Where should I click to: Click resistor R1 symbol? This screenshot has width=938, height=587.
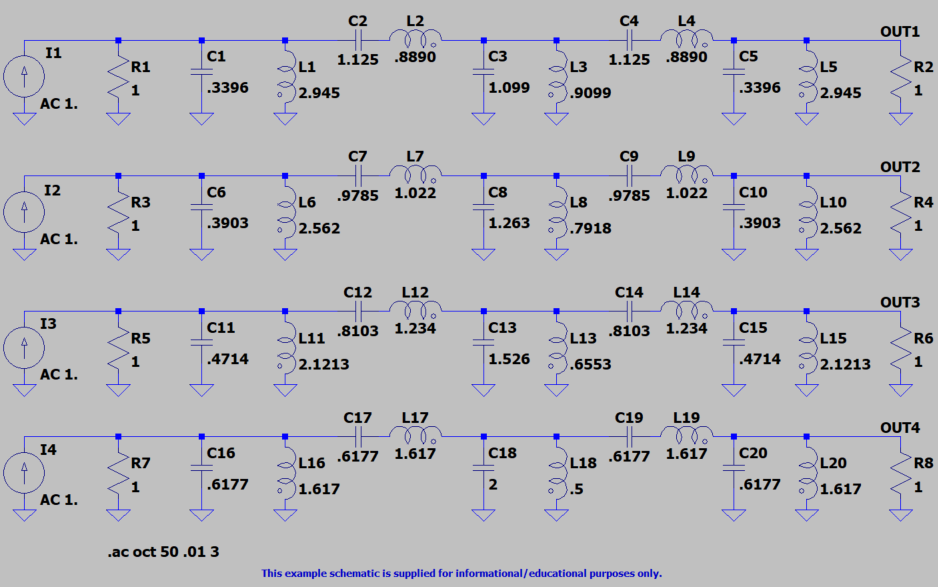(118, 77)
